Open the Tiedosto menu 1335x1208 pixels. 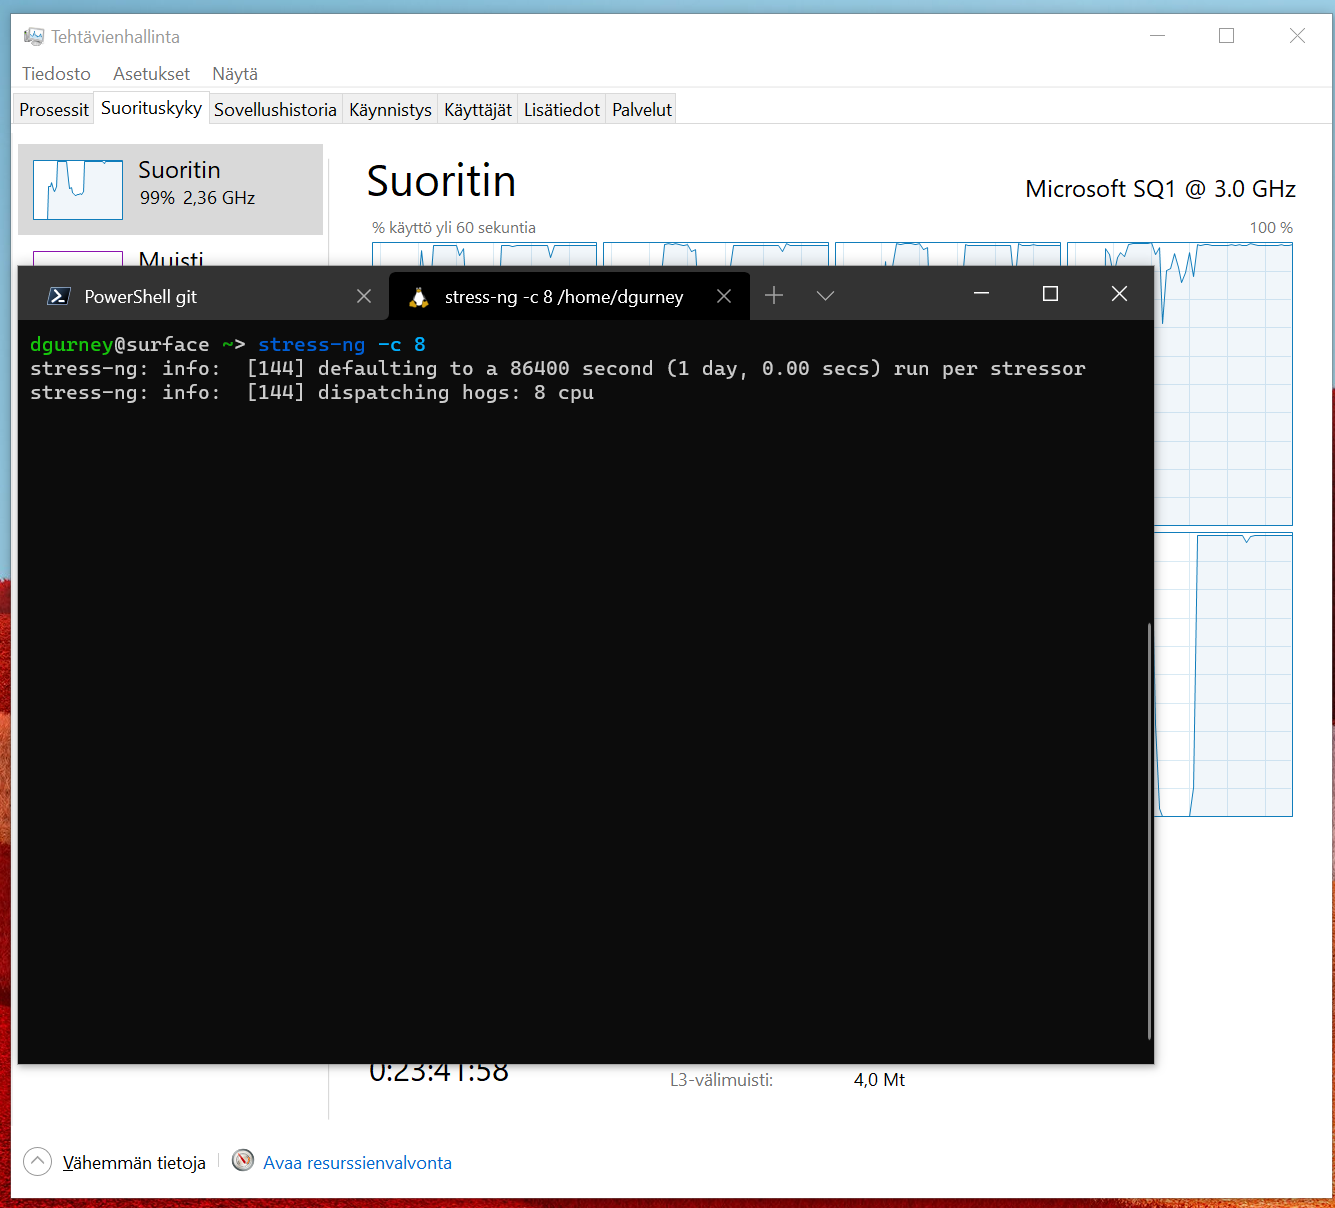pyautogui.click(x=55, y=73)
